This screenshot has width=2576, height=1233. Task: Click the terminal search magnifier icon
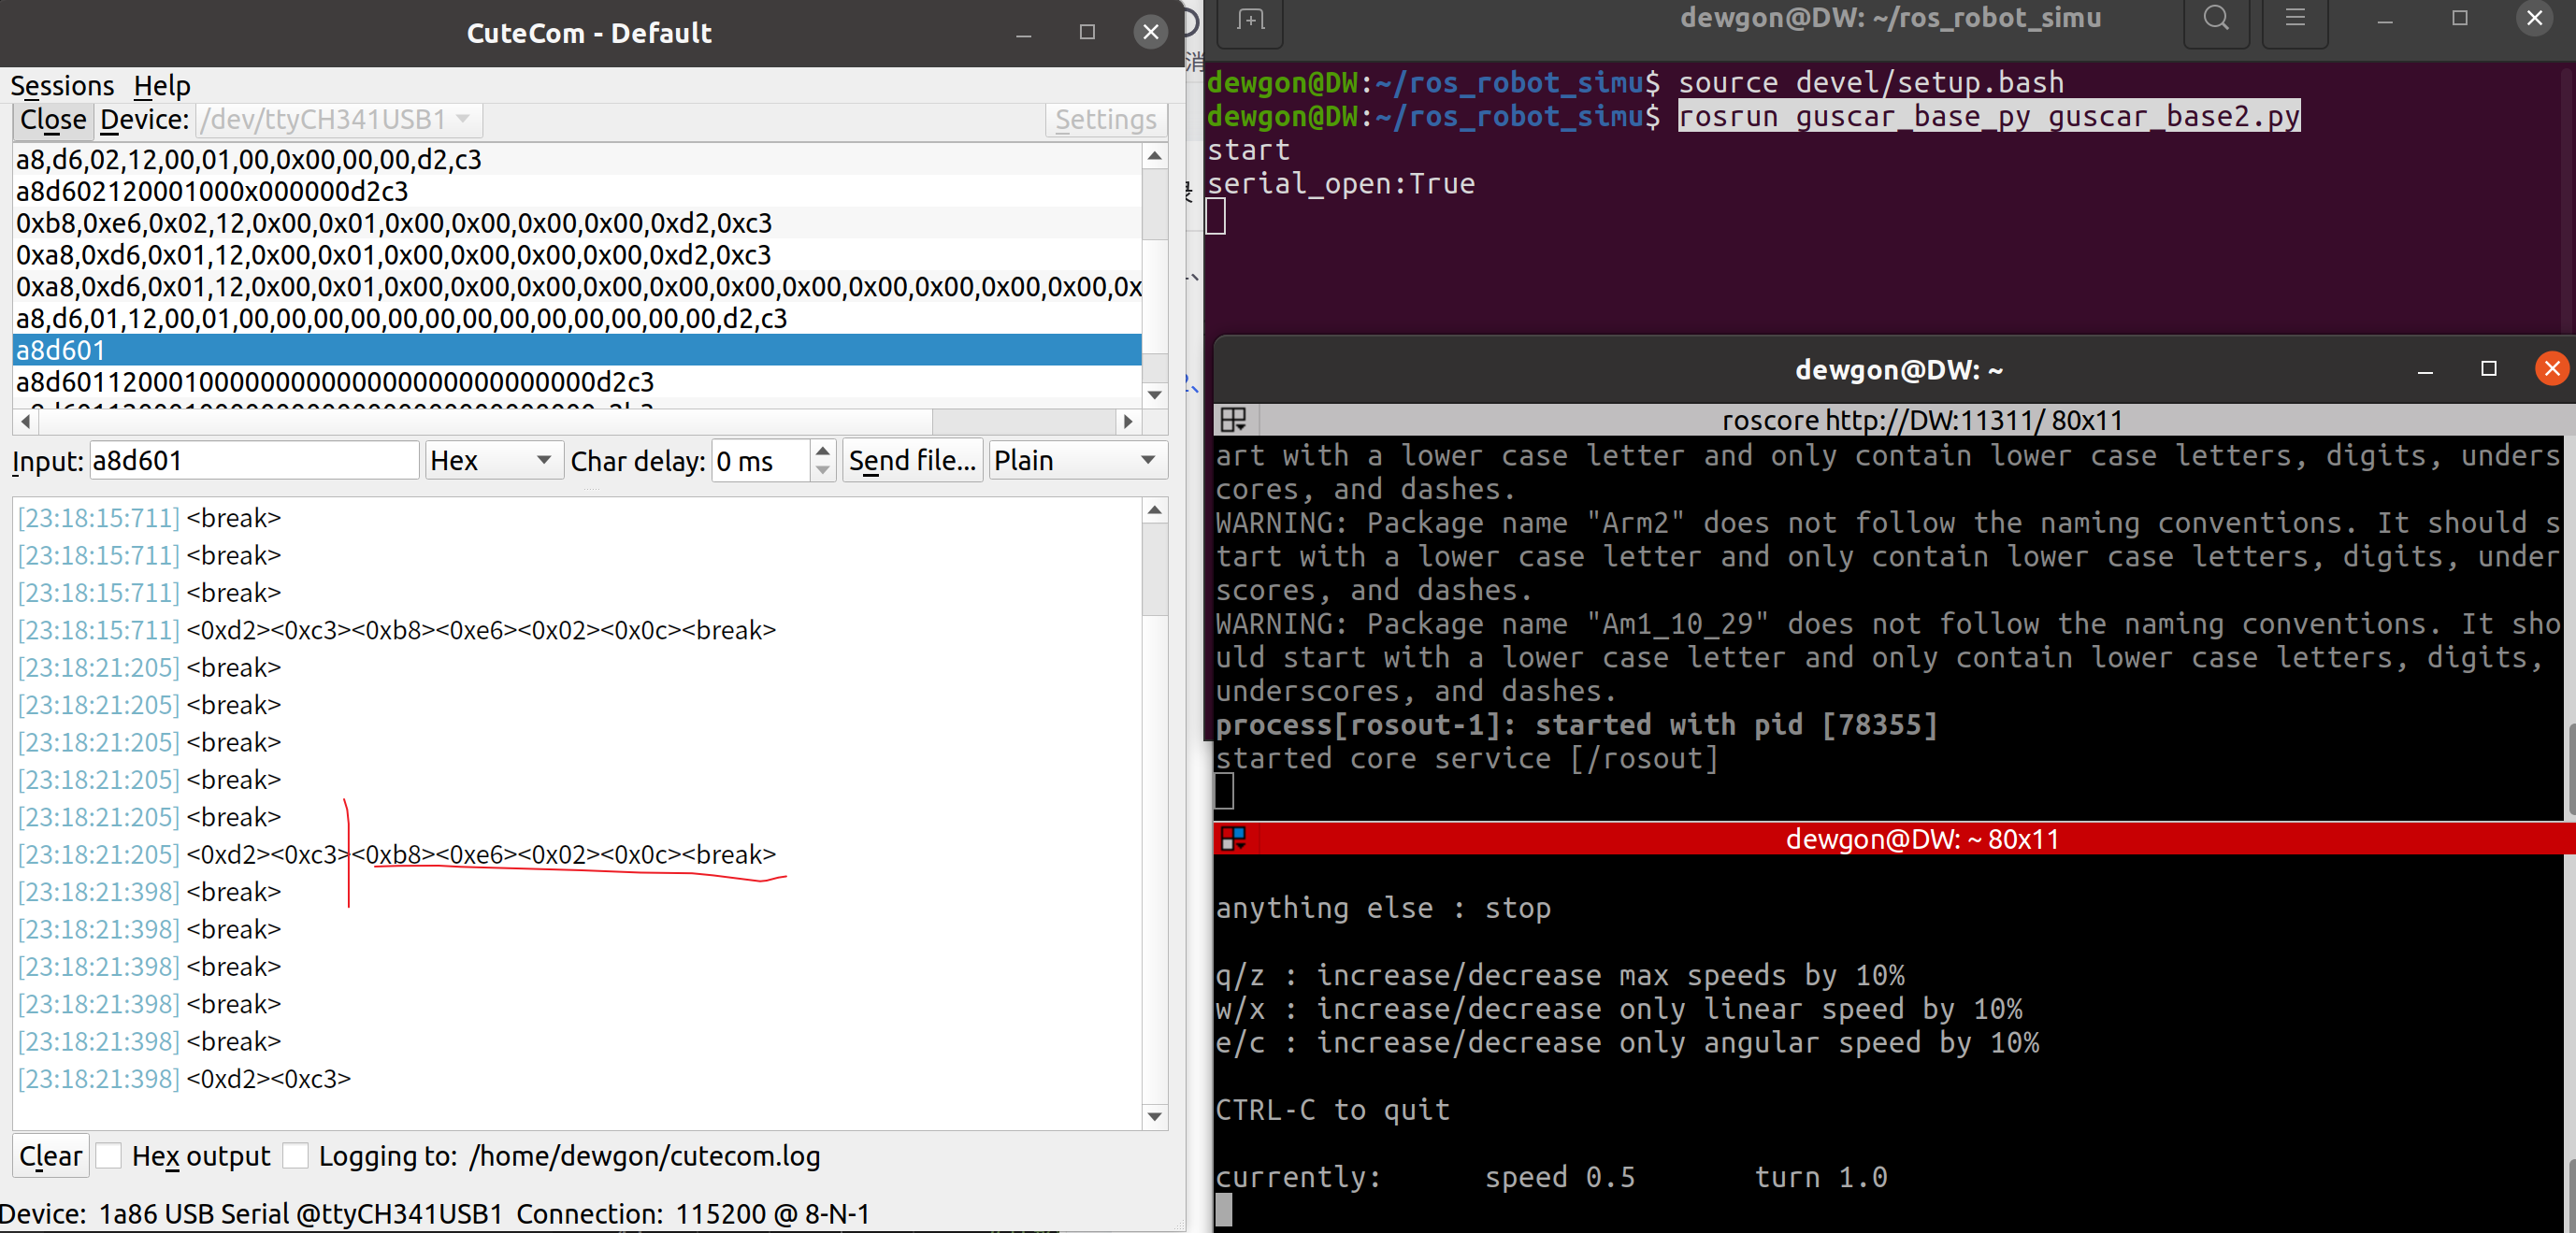[2215, 20]
